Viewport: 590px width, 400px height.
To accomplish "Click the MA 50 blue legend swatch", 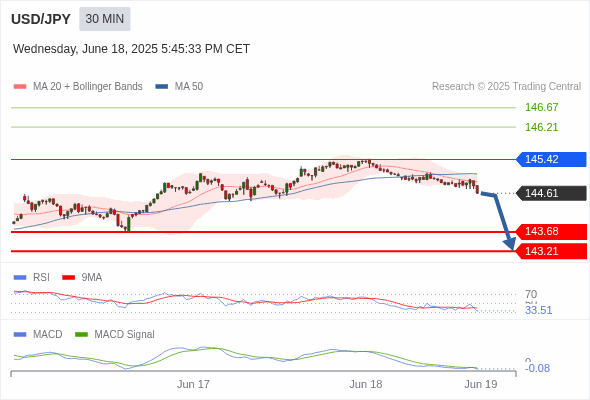I will click(x=162, y=87).
